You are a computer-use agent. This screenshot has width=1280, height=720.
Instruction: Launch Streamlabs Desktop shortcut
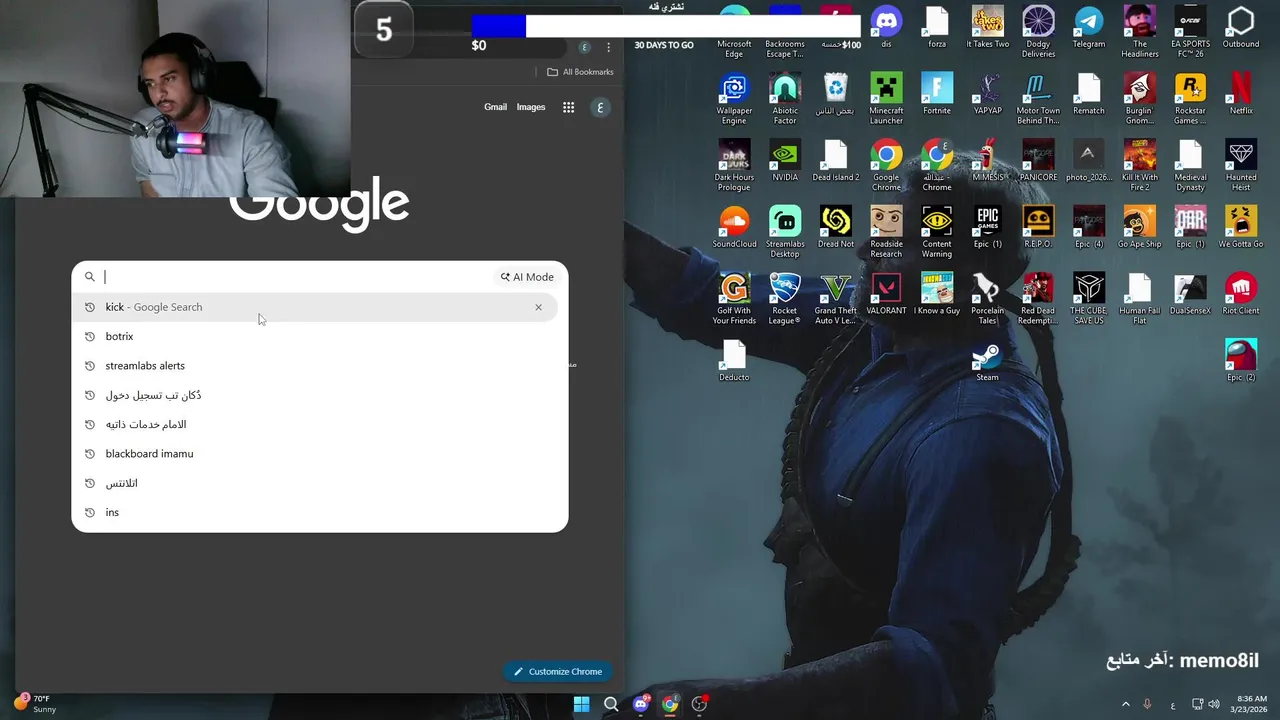coord(785,232)
